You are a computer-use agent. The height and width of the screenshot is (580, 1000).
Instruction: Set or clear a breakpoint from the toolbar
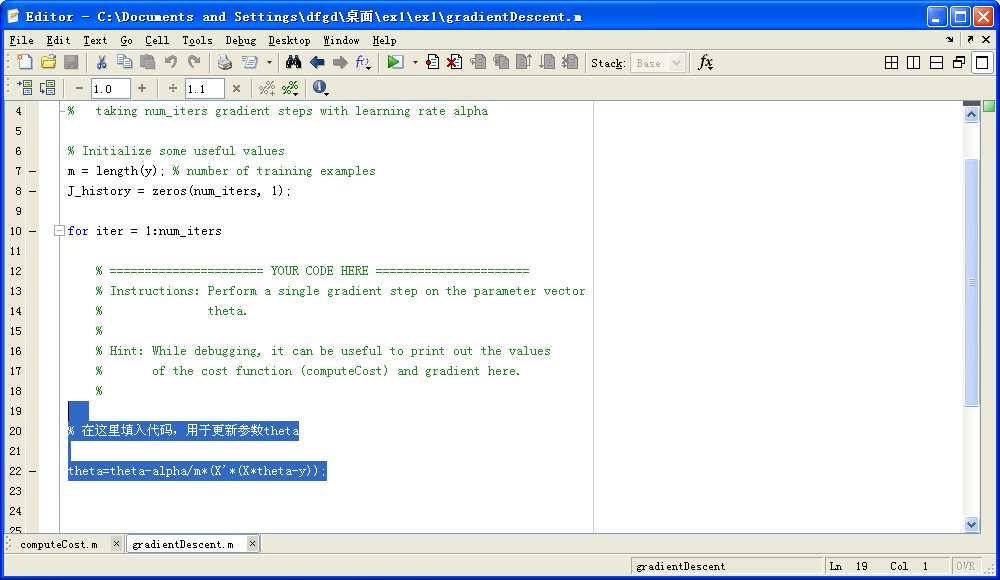tap(432, 63)
